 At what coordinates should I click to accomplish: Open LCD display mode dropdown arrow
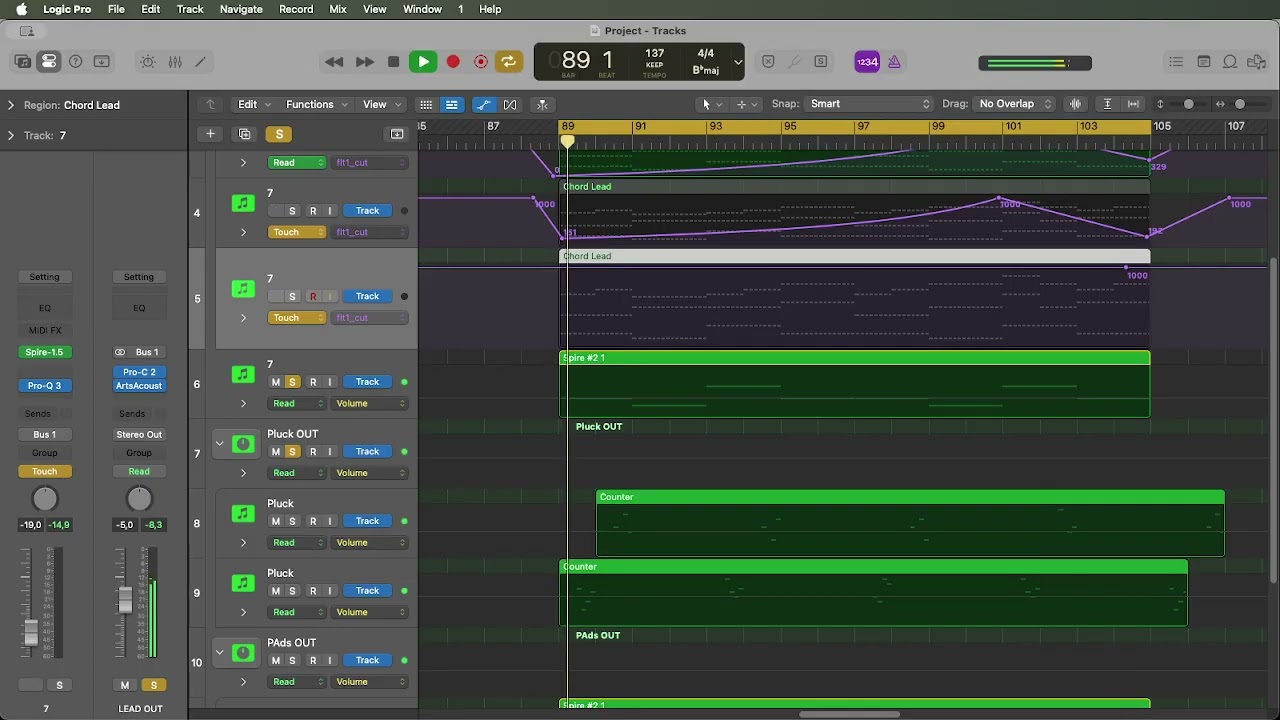tap(738, 62)
